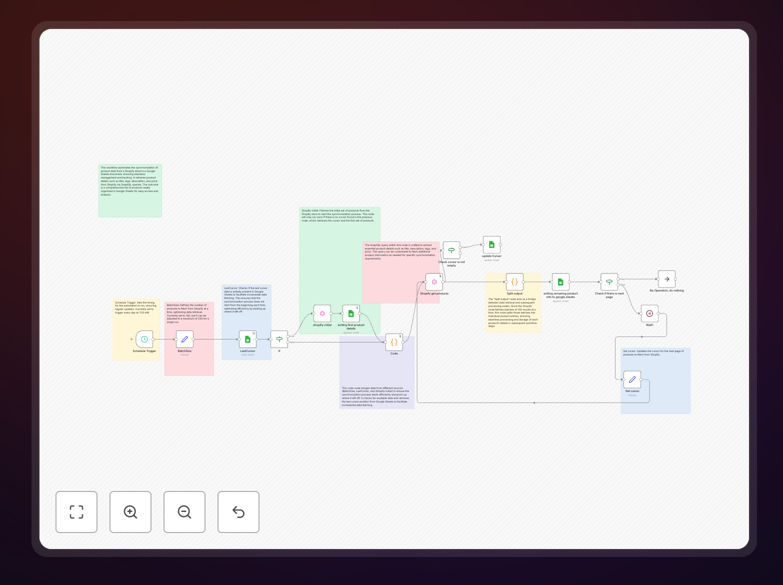The width and height of the screenshot is (783, 585).
Task: Click the fit-to-view button
Action: click(x=76, y=512)
